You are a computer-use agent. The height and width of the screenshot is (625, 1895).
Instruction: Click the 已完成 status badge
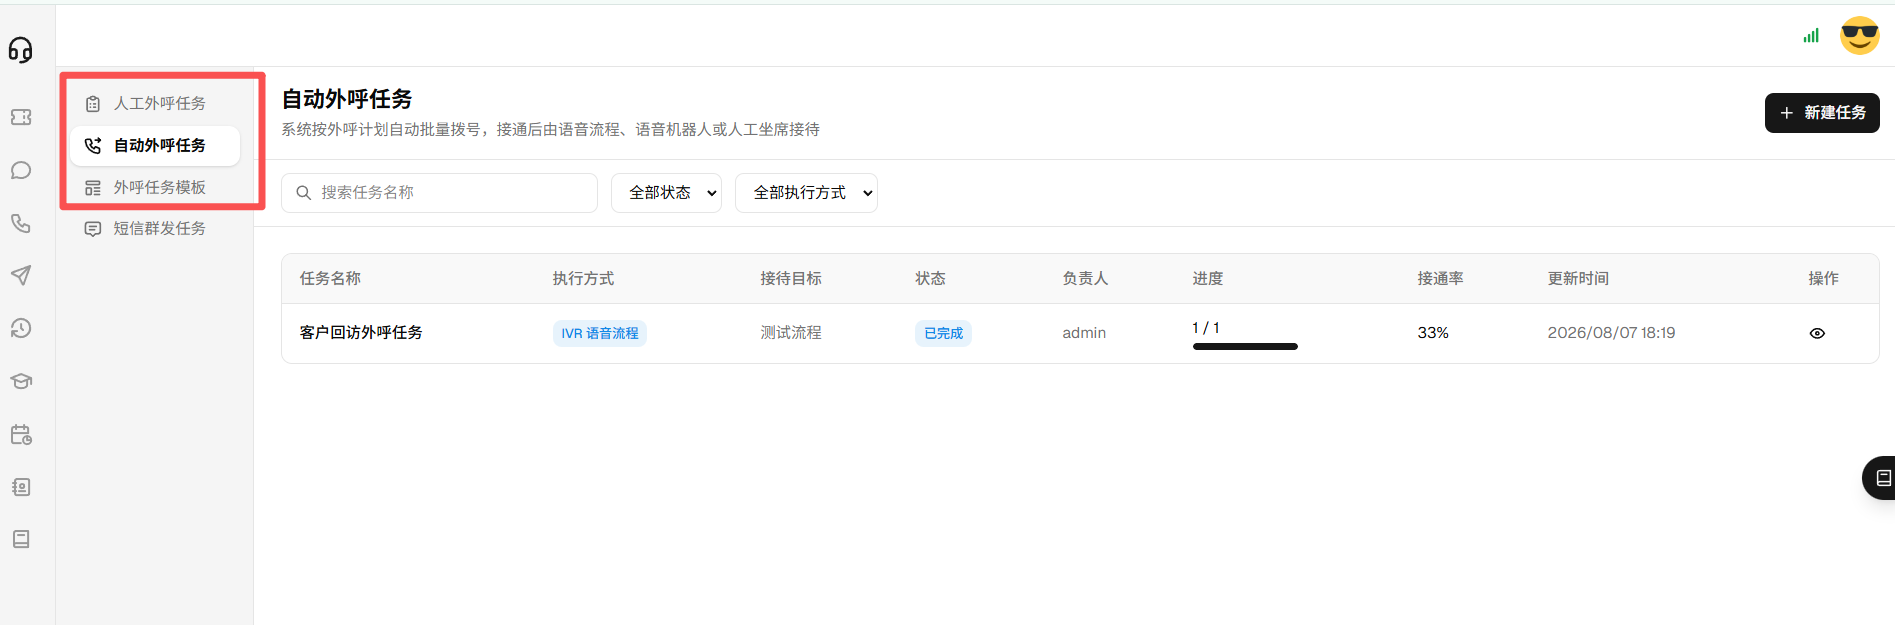point(943,333)
